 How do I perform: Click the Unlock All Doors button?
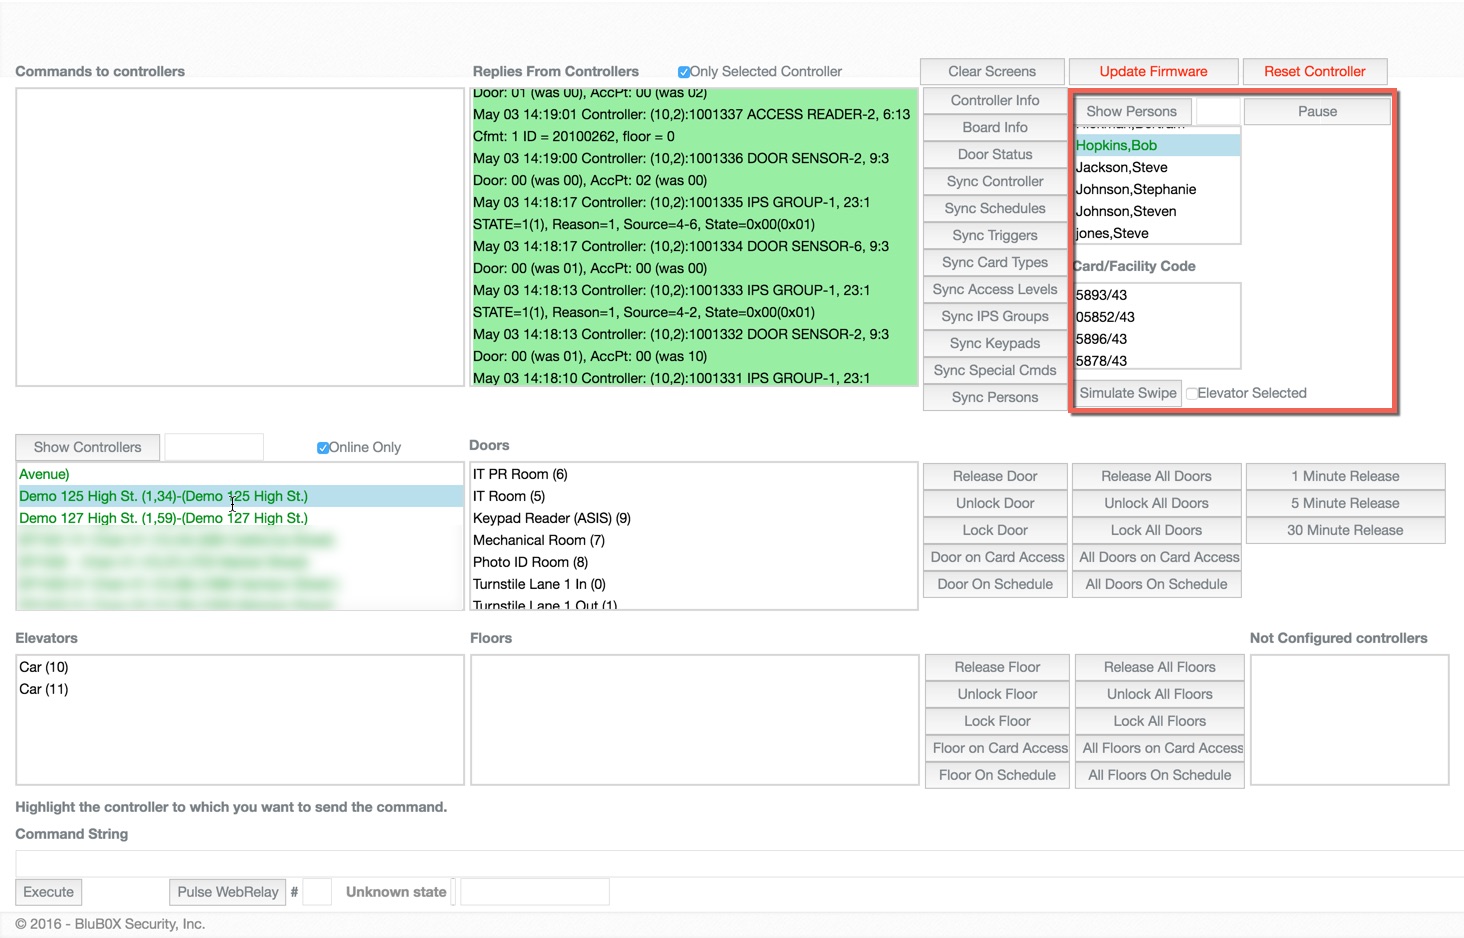(1156, 503)
